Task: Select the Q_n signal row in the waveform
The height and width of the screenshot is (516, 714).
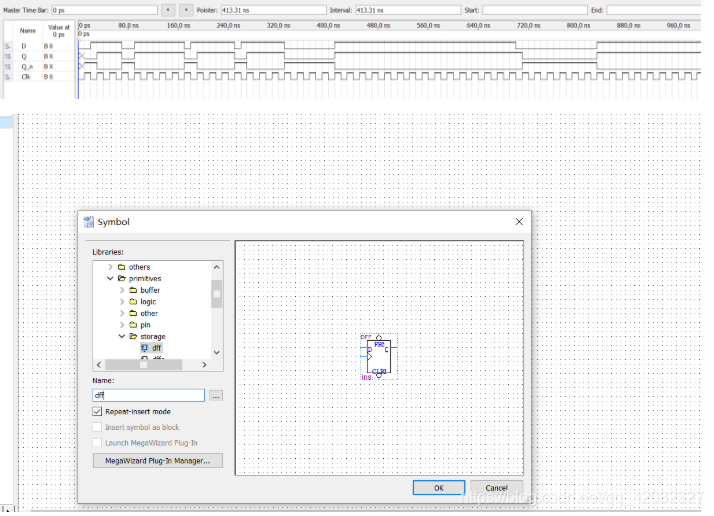Action: (39, 66)
